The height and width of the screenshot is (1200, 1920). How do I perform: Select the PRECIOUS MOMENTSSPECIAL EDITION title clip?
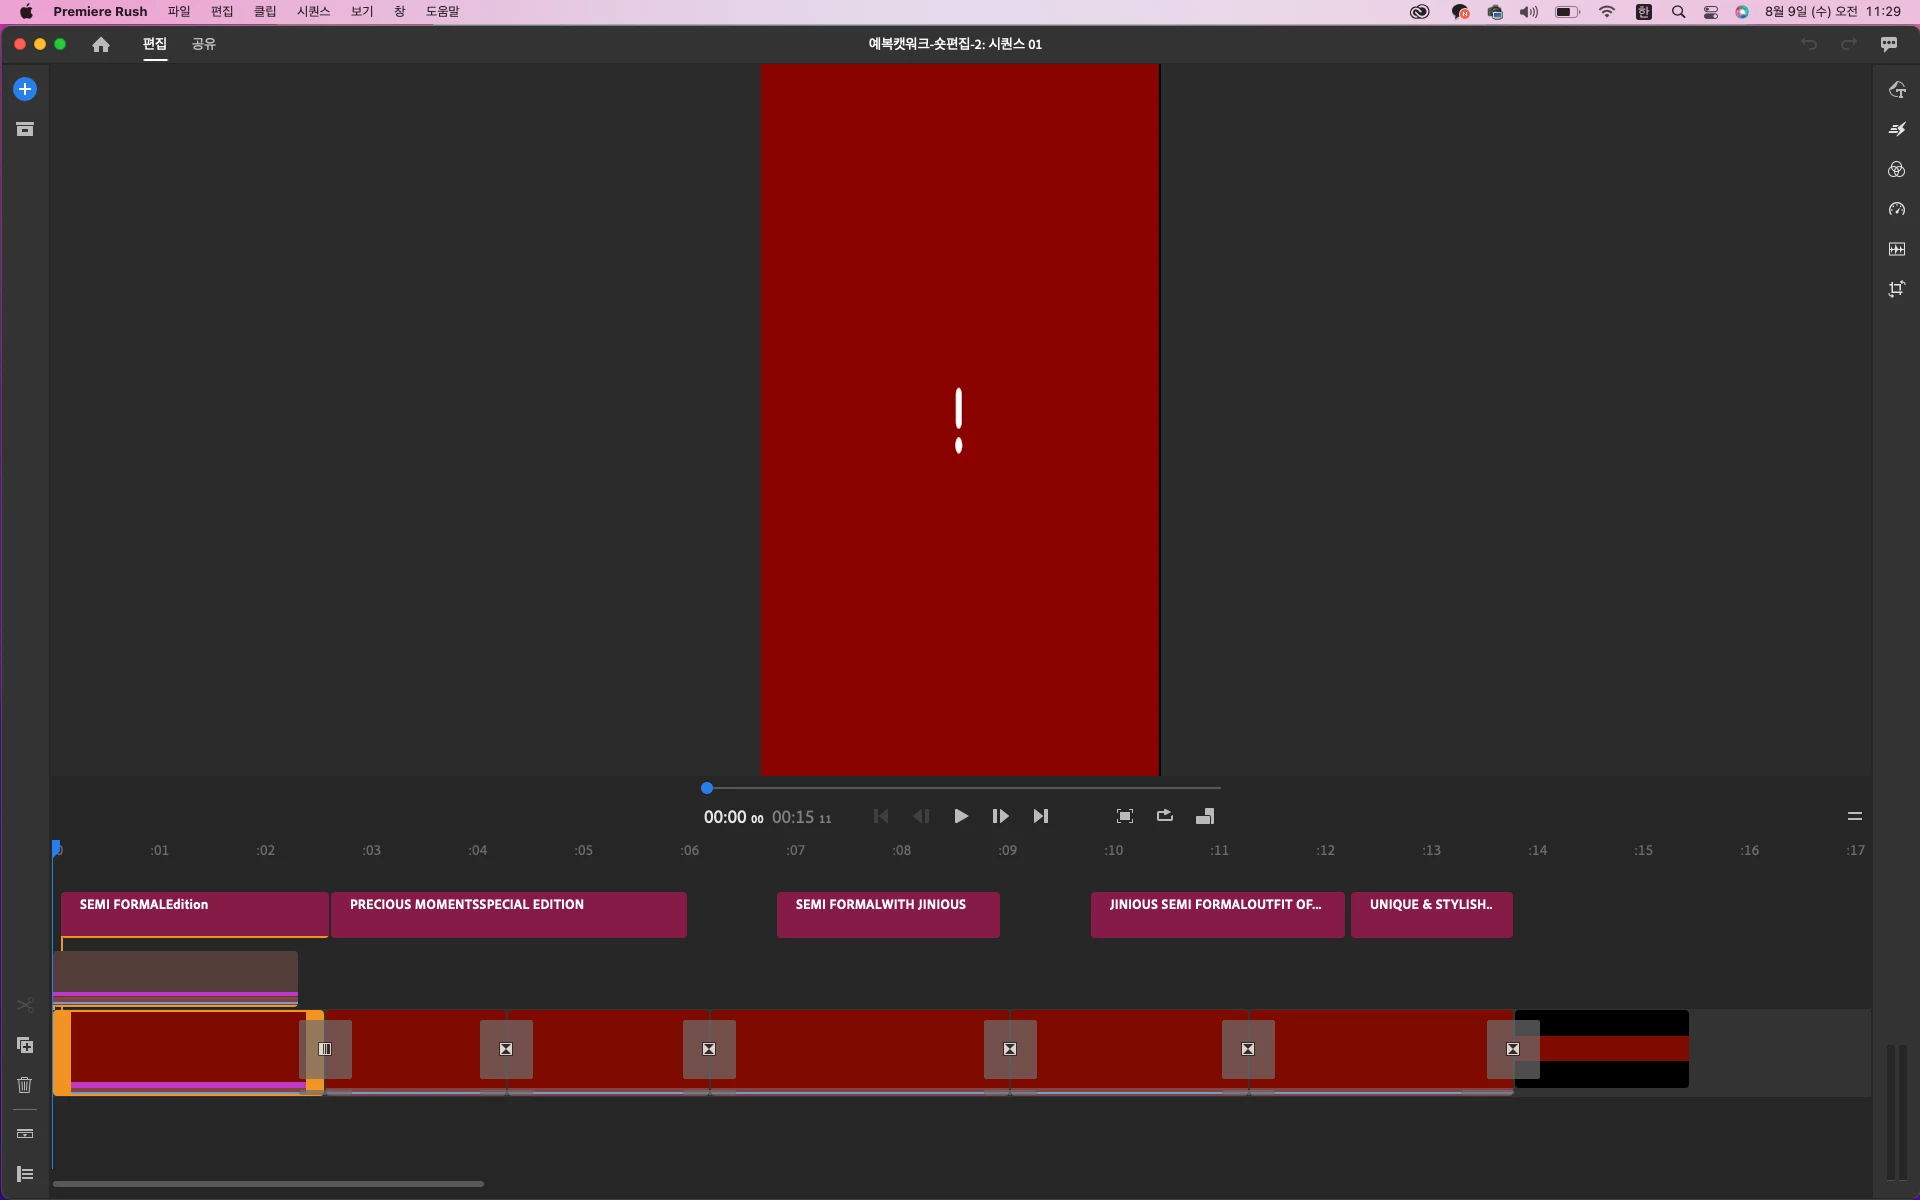tap(508, 914)
